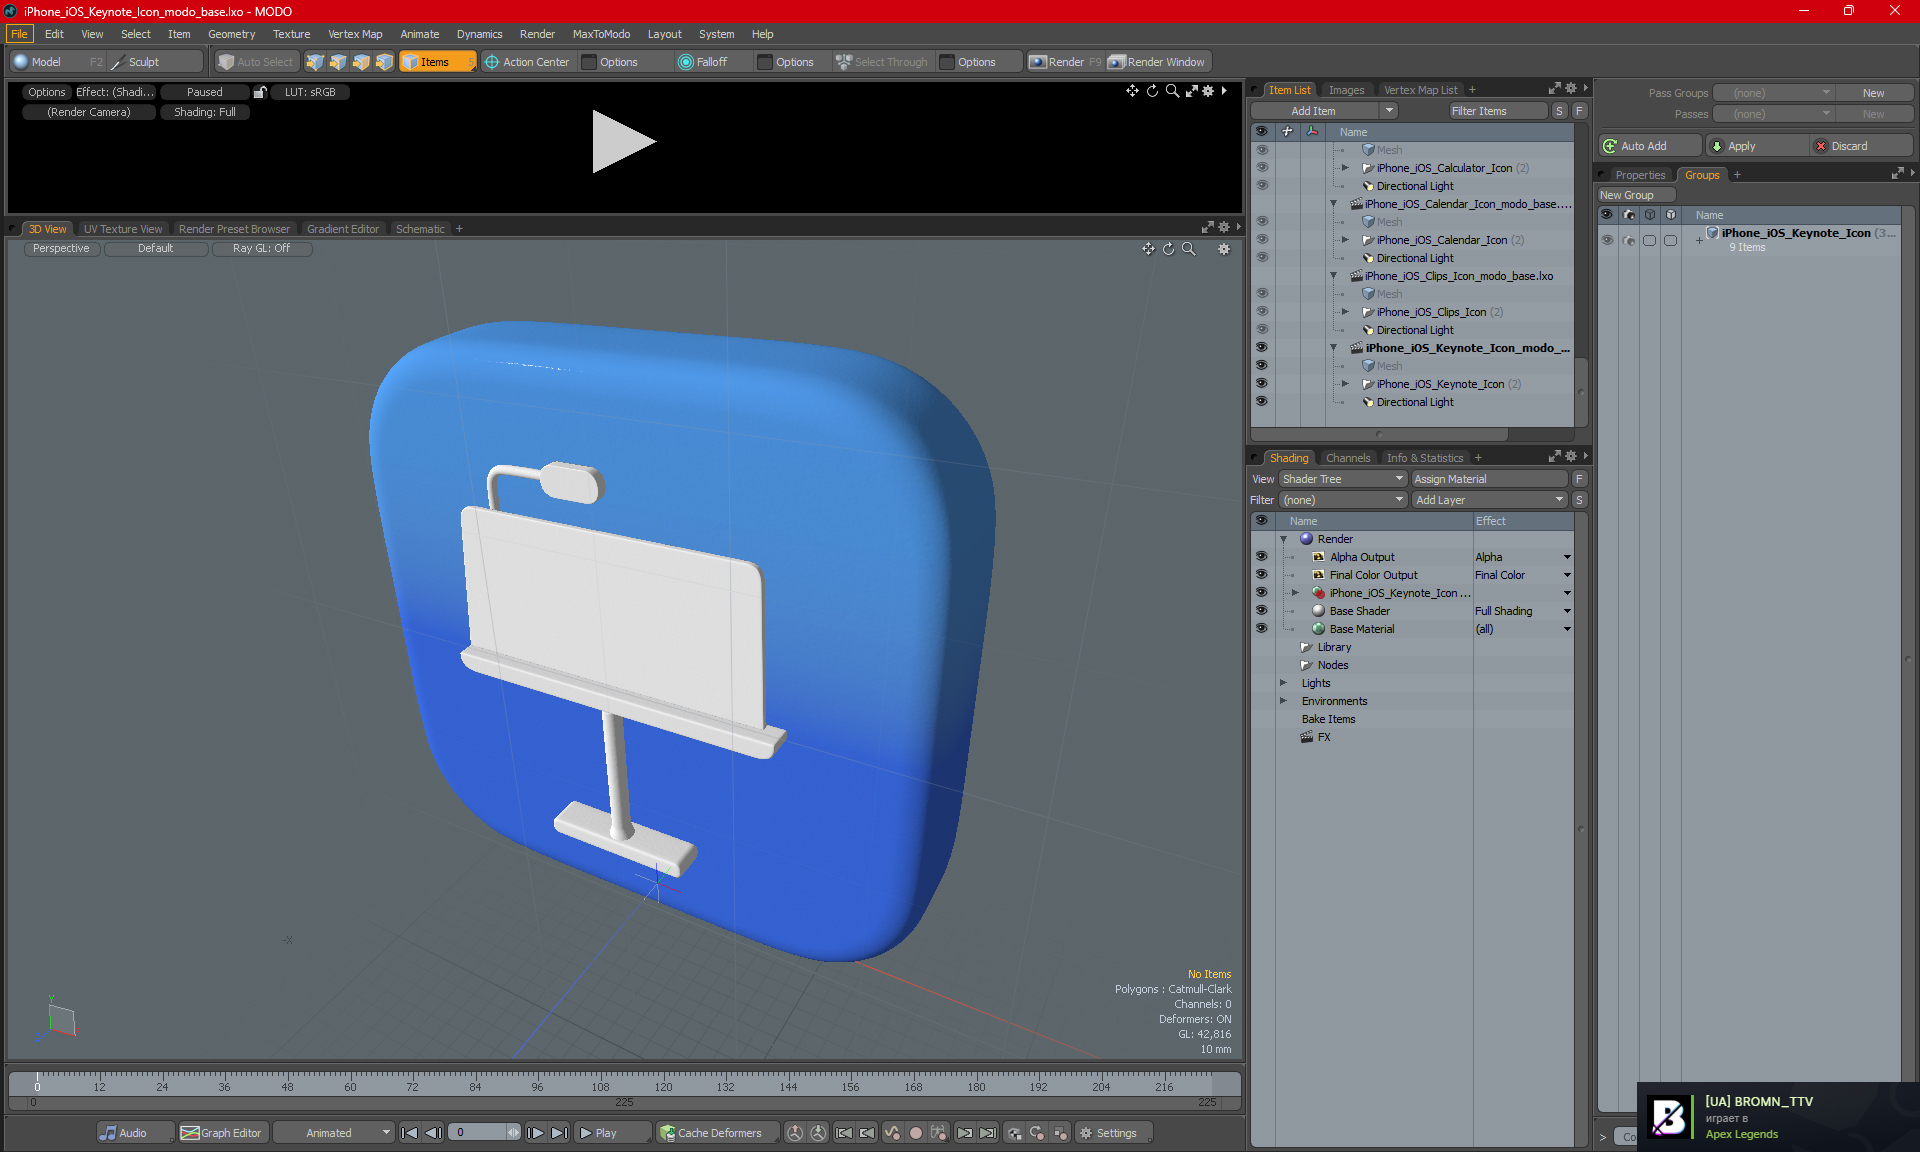Open the Render Window
Screen dimensions: 1920x1152
[1158, 62]
